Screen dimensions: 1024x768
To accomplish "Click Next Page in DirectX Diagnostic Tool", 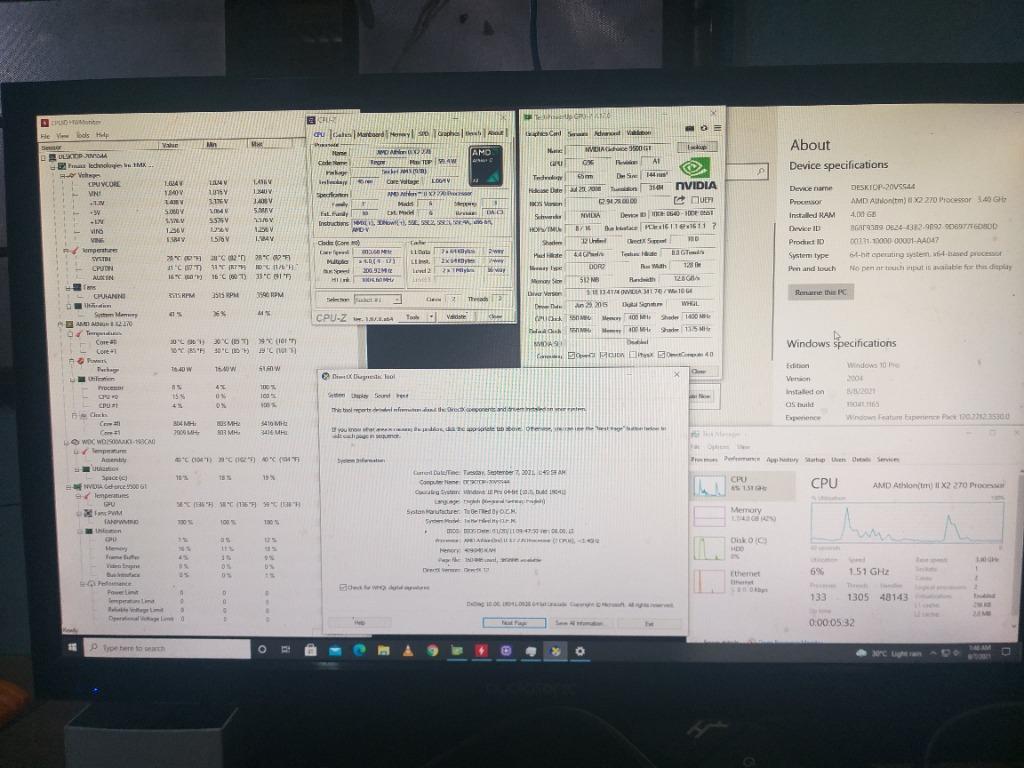I will (514, 623).
